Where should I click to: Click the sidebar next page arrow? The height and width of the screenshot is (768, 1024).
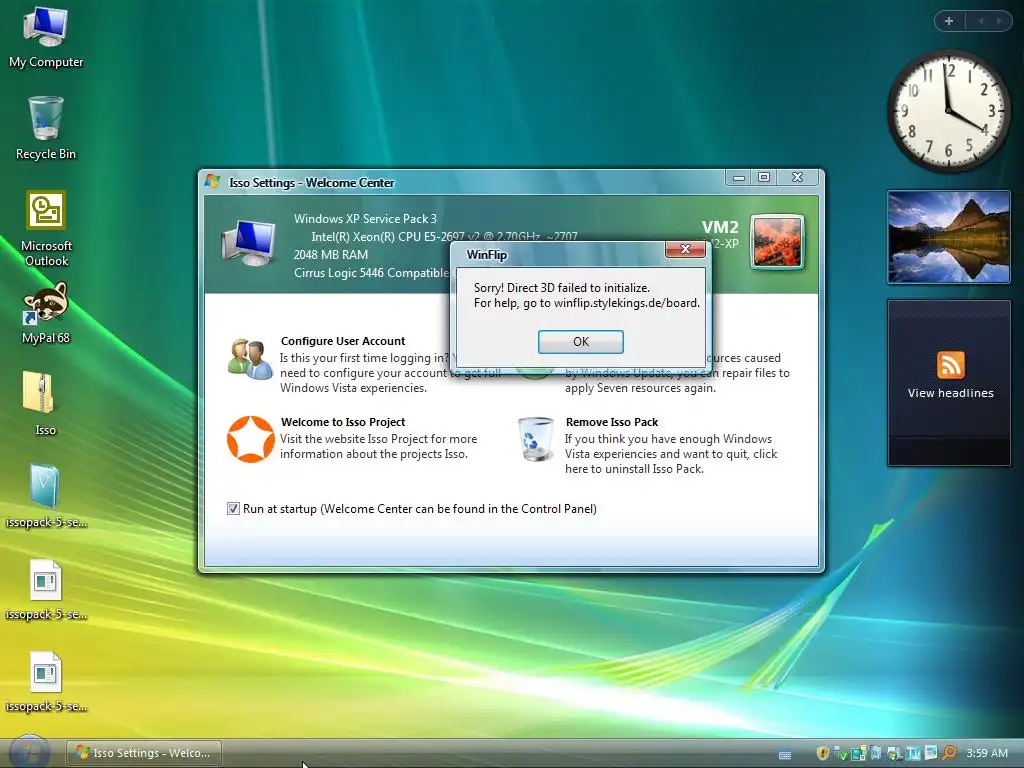(999, 21)
